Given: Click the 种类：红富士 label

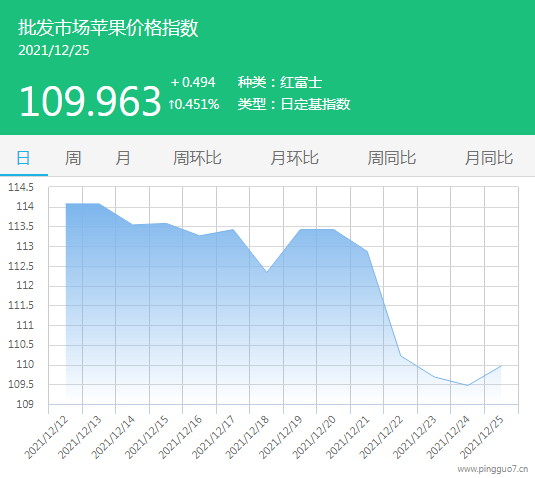Looking at the screenshot, I should (x=280, y=83).
